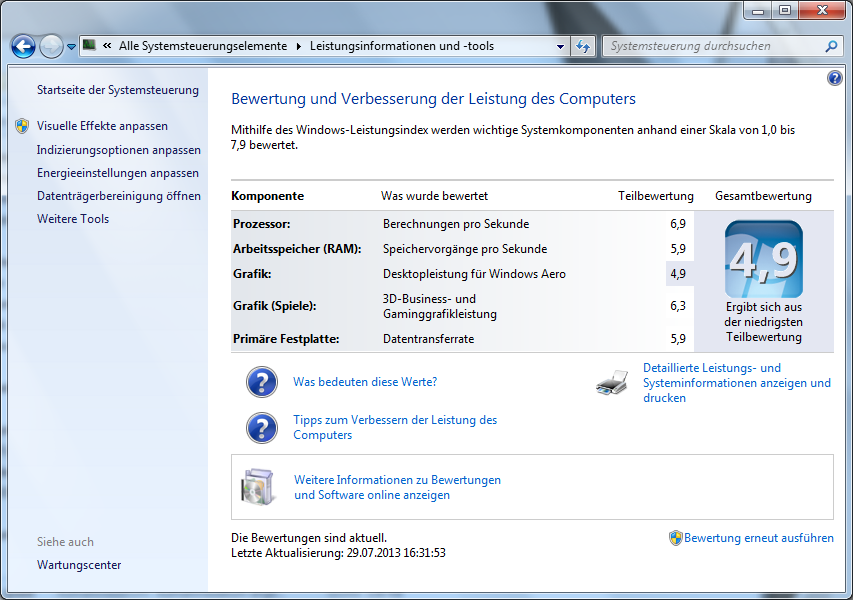Click the Datentransferrate text
This screenshot has height=600, width=853.
(428, 339)
